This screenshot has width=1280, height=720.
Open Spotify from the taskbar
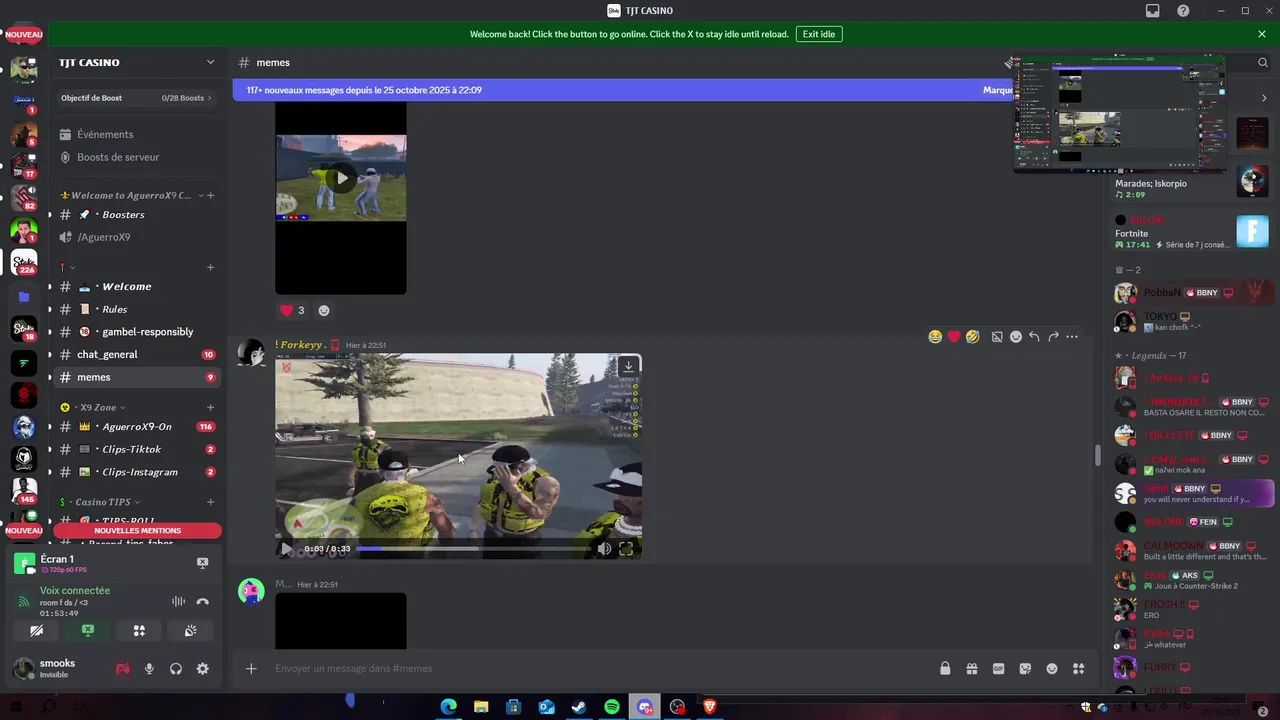pos(612,707)
